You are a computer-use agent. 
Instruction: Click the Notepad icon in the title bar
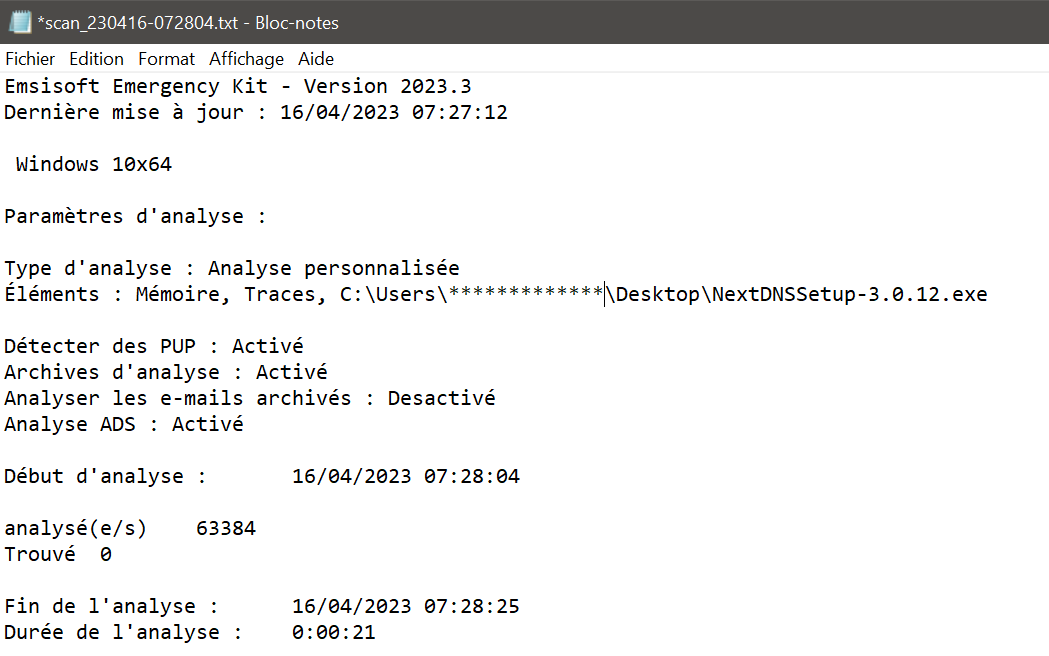(20, 21)
